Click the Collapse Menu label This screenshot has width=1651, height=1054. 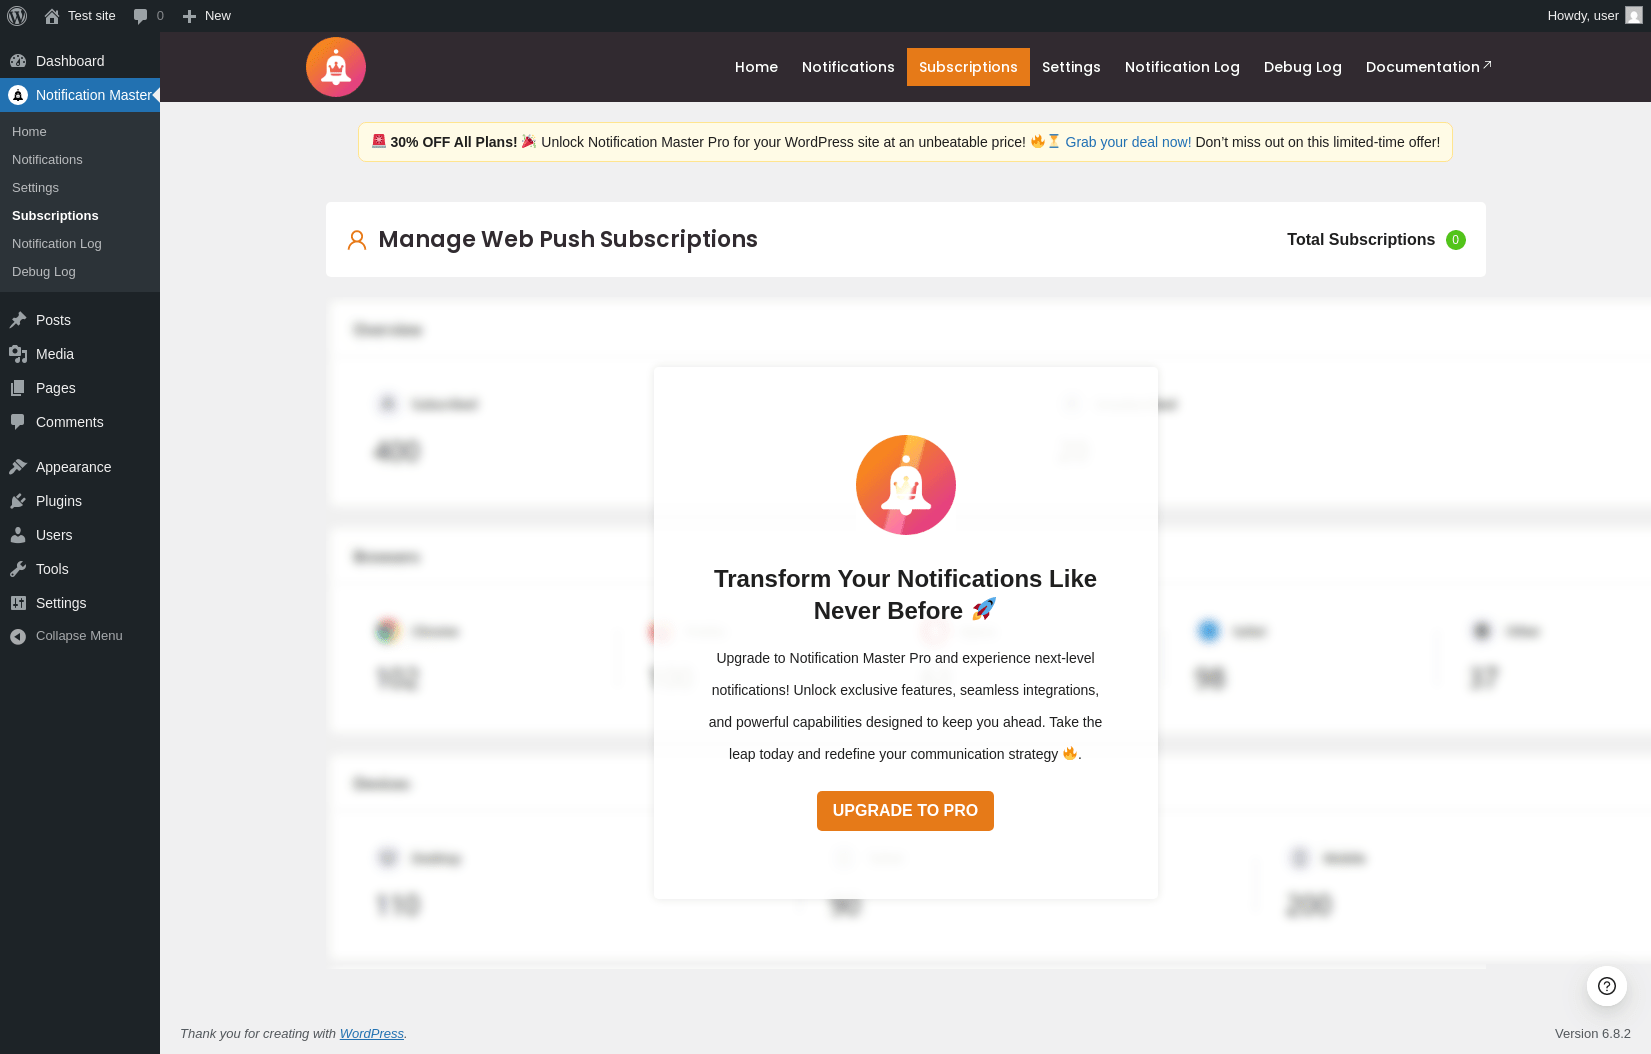pyautogui.click(x=79, y=636)
